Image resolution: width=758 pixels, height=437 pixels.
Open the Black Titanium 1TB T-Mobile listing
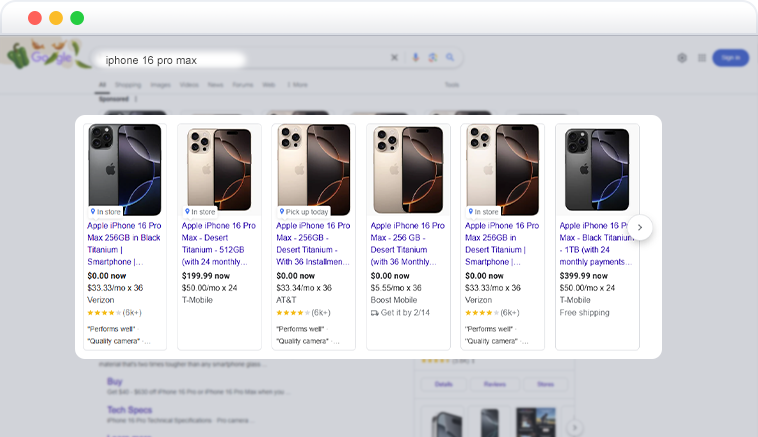tap(596, 244)
